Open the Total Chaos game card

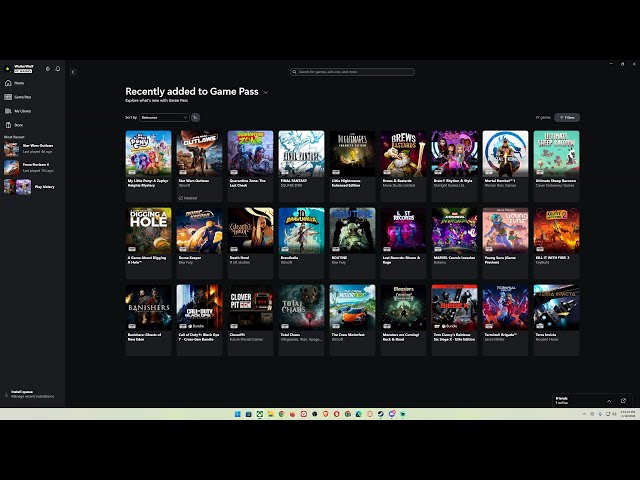click(x=302, y=320)
